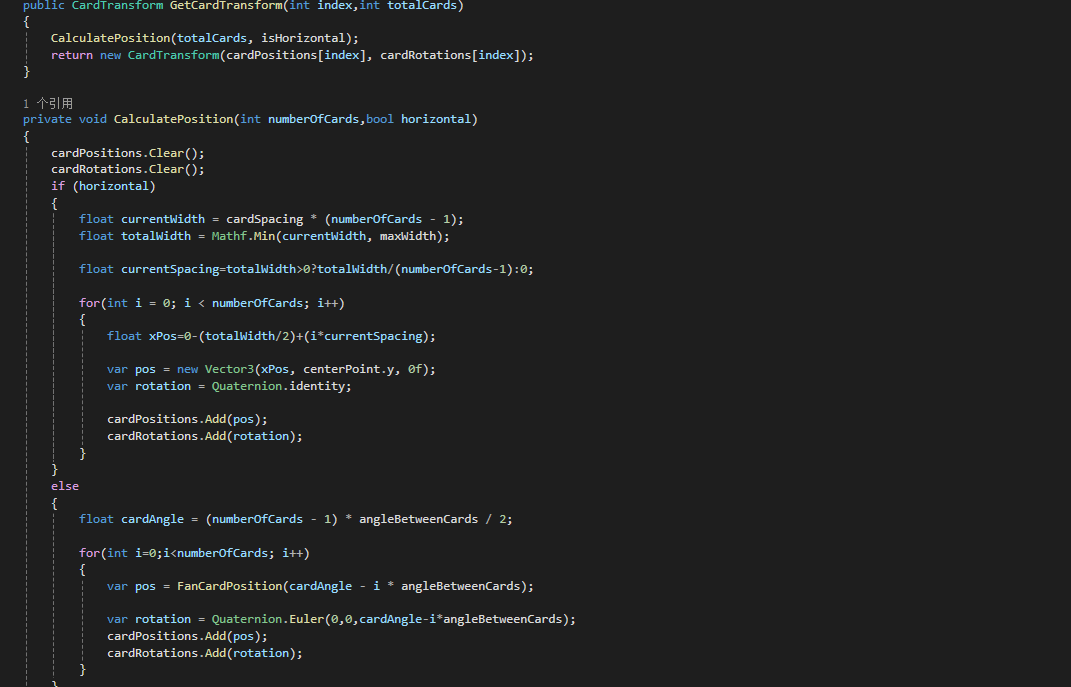Click the "else" keyword
This screenshot has height=687, width=1071.
(65, 486)
